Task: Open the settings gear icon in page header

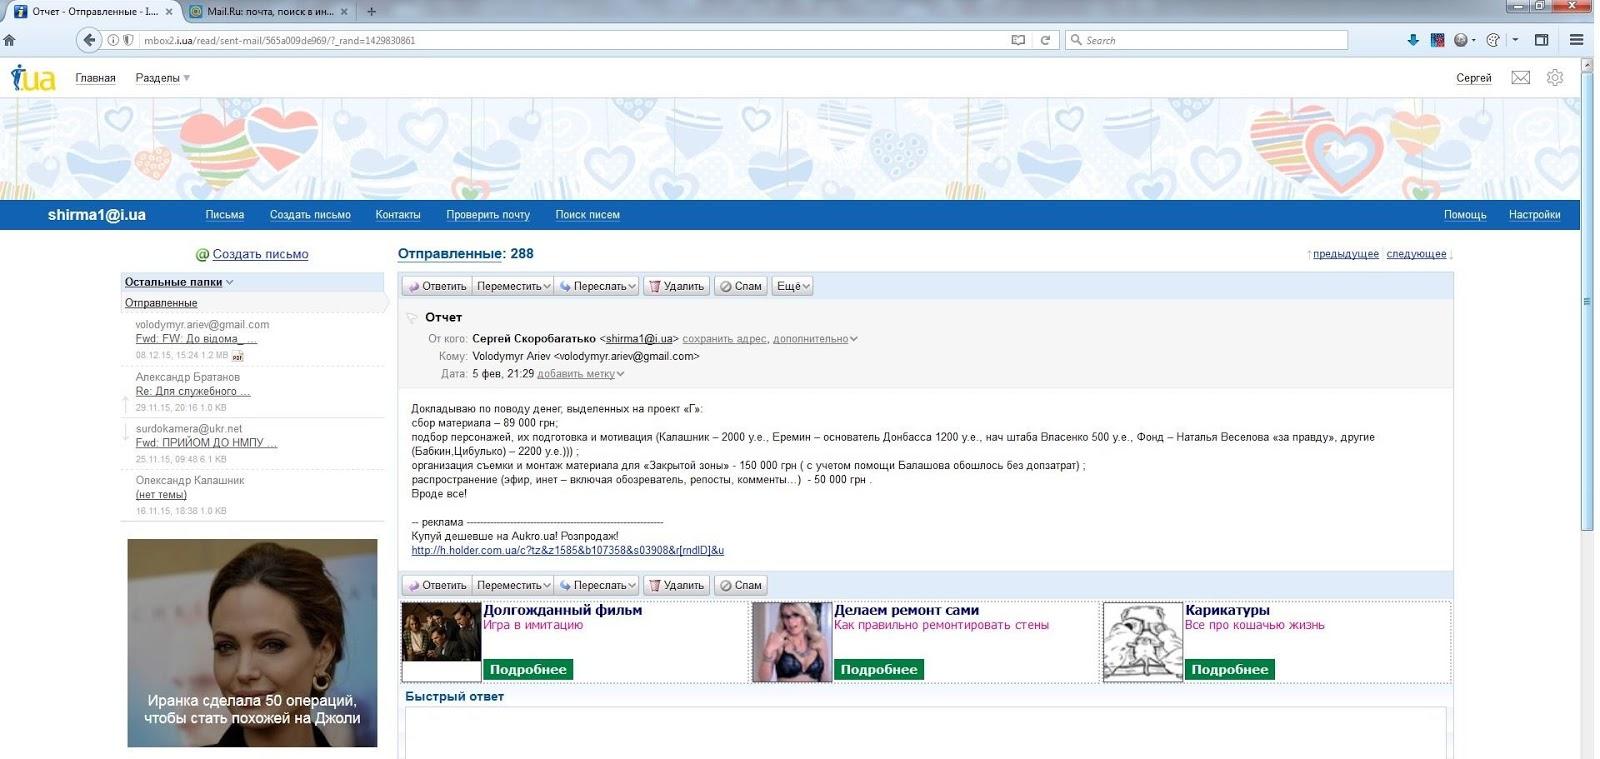Action: (1554, 78)
